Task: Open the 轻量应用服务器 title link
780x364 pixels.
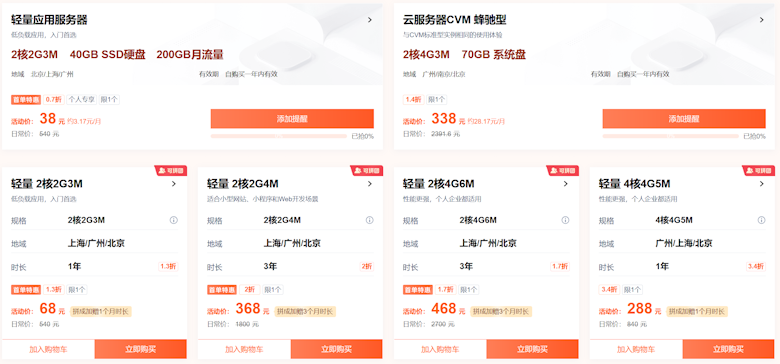Action: click(x=50, y=20)
